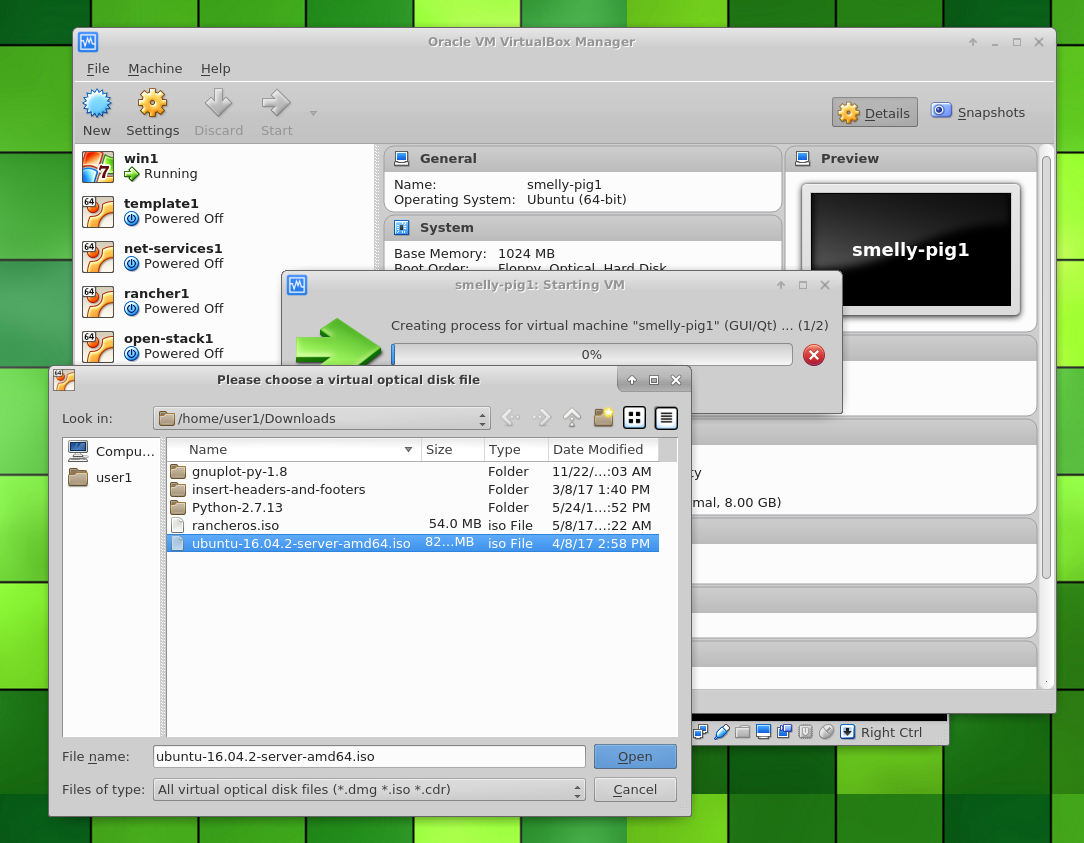
Task: Click the Base Memory 1024 MB value
Action: tap(526, 254)
